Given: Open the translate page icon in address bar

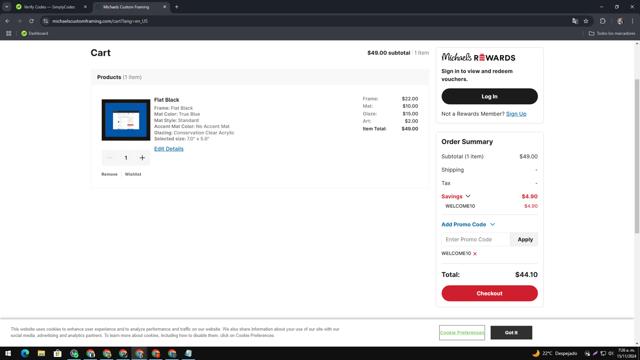Looking at the screenshot, I should coord(575,21).
